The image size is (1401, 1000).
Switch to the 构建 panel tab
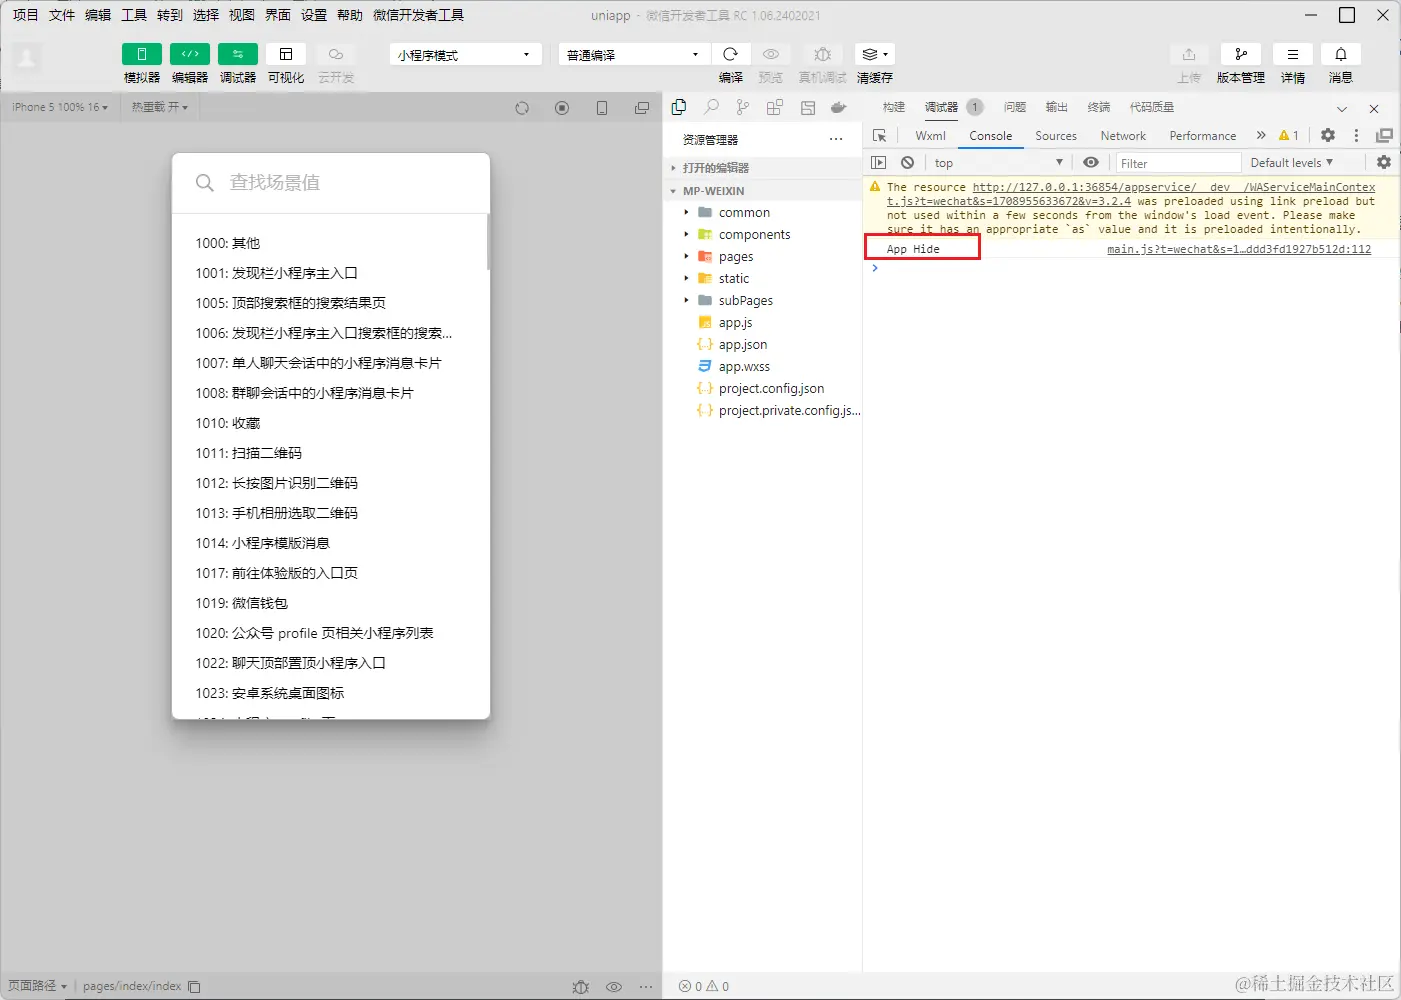click(894, 107)
